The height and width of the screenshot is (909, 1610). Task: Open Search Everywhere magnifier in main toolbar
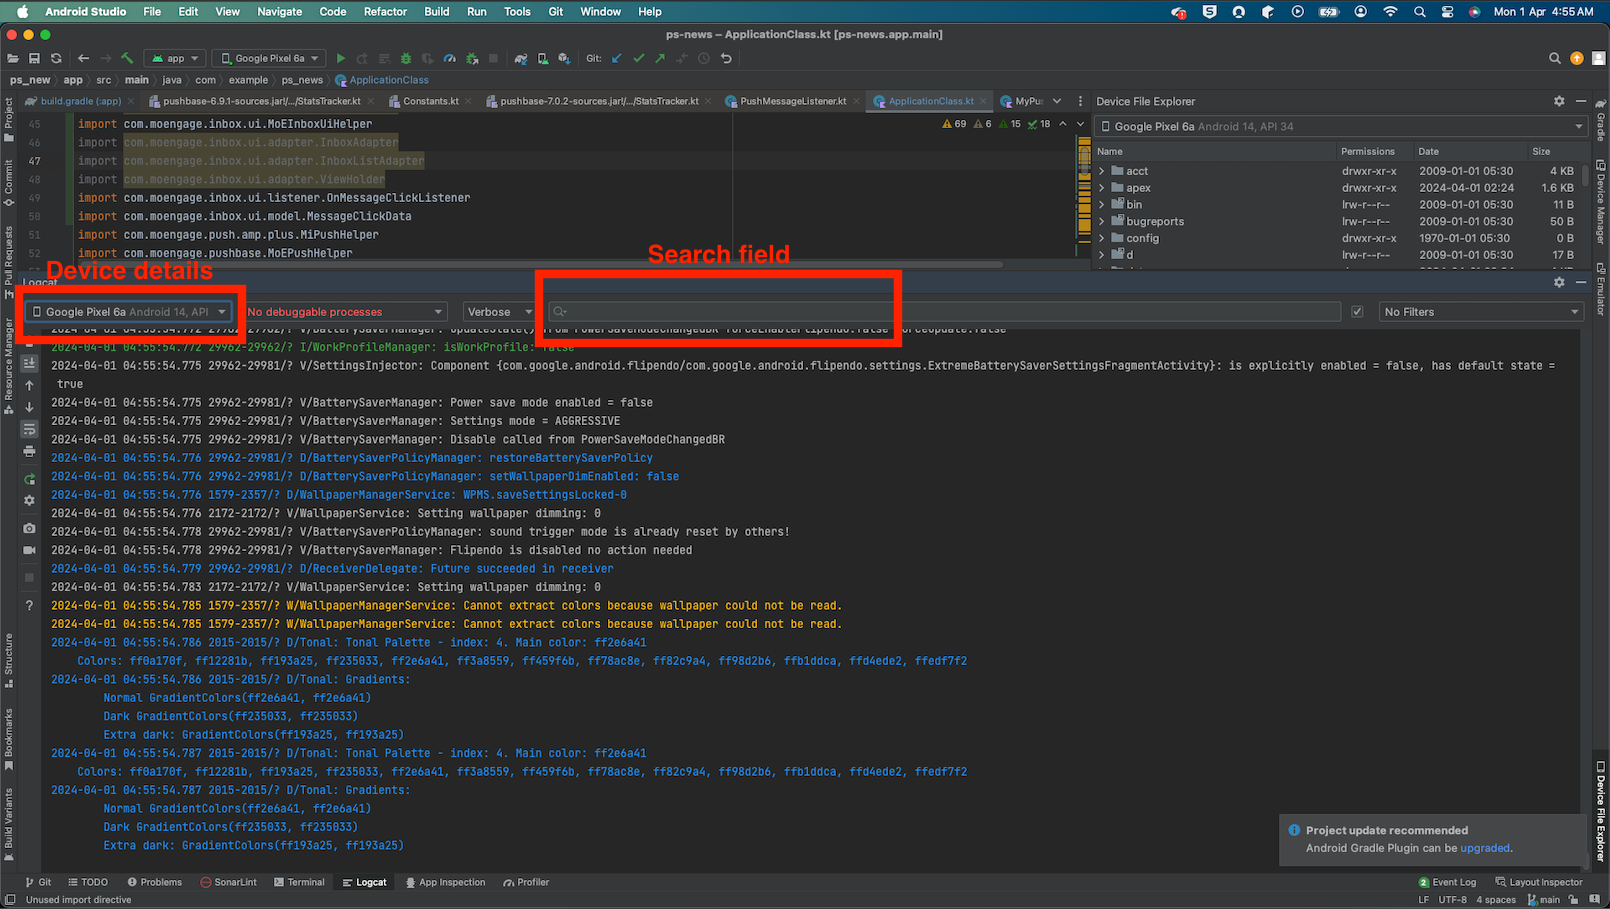(x=1555, y=58)
